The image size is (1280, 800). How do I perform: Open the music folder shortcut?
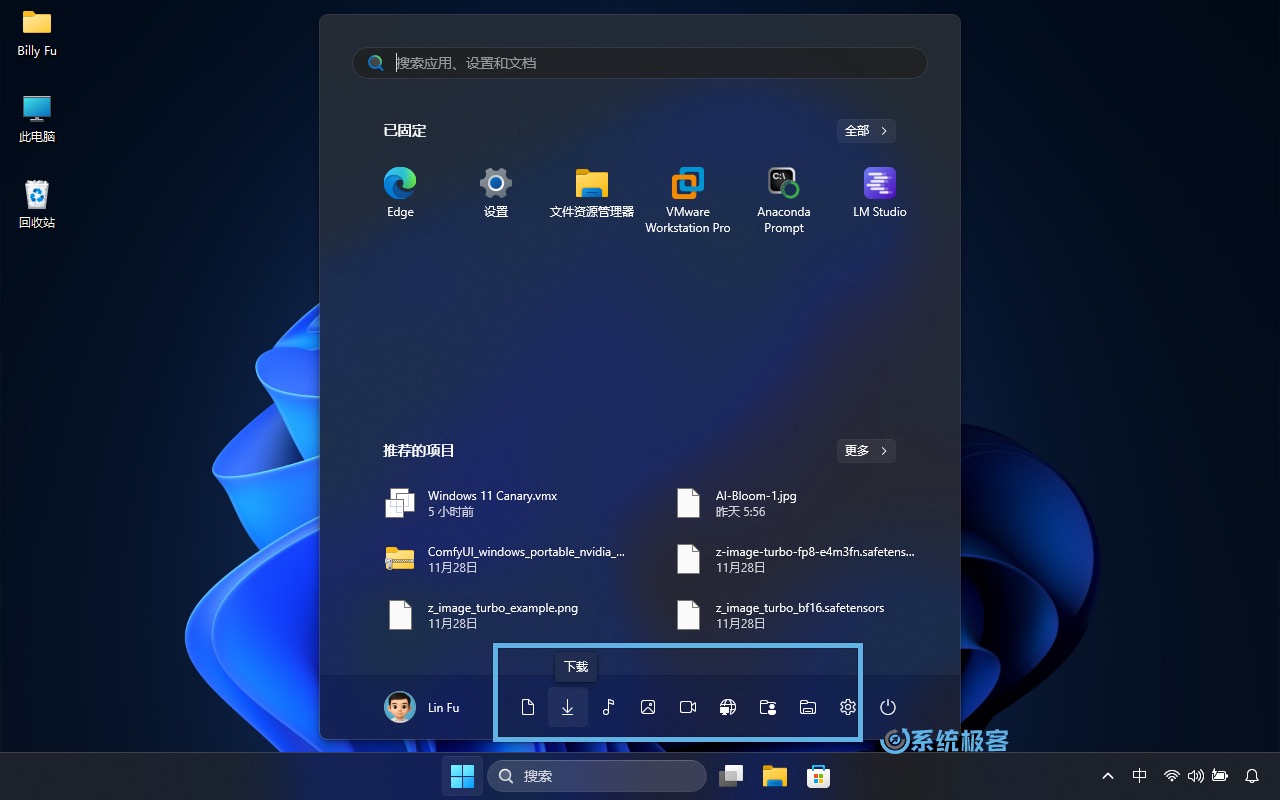pos(608,707)
